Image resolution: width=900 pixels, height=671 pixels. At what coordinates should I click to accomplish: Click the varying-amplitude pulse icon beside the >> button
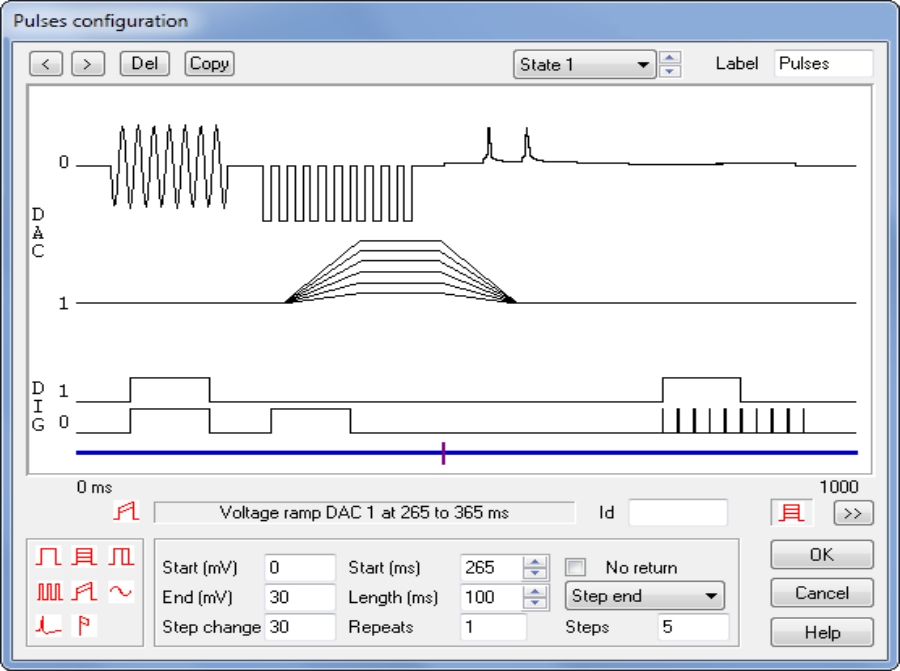tap(792, 513)
